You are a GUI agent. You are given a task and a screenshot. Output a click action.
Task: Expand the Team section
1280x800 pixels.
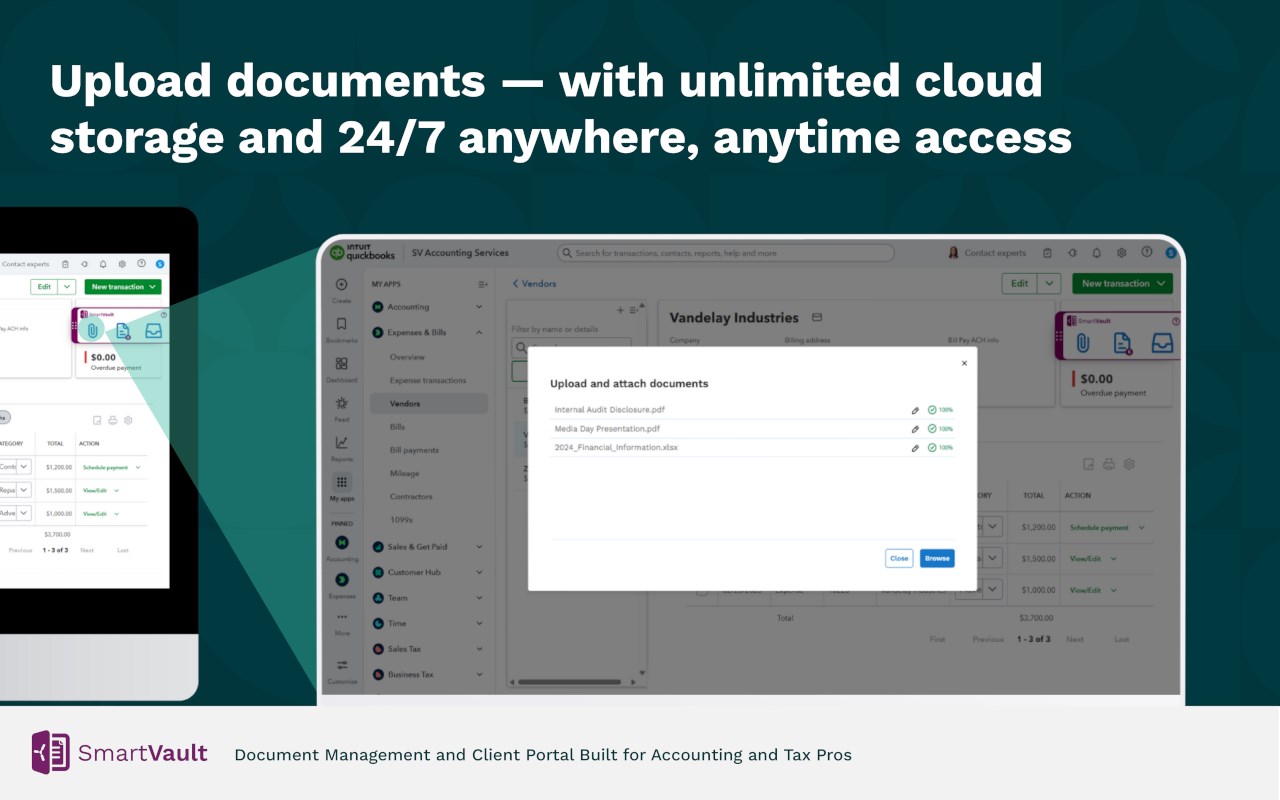479,598
